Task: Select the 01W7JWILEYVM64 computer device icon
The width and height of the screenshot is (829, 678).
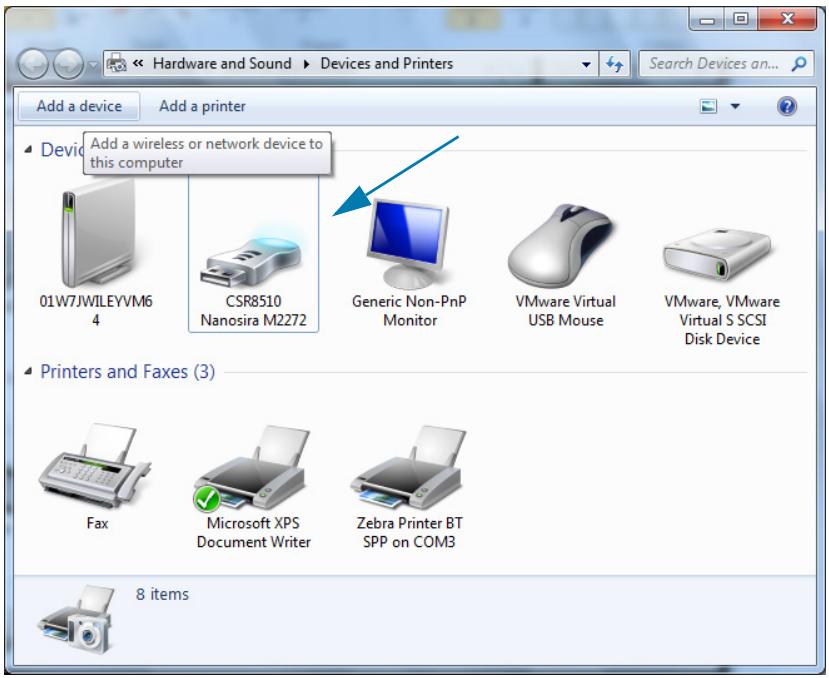Action: 97,233
